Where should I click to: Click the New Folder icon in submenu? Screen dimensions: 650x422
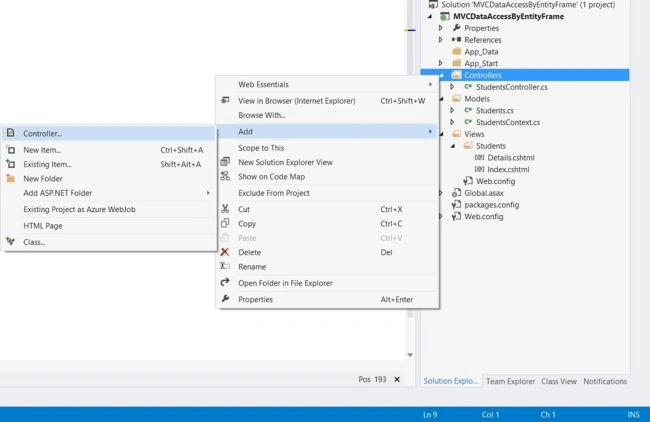click(11, 179)
